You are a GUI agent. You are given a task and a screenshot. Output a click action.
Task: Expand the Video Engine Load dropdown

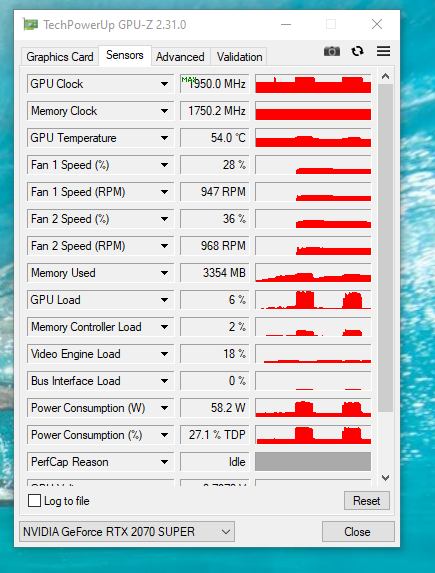164,354
